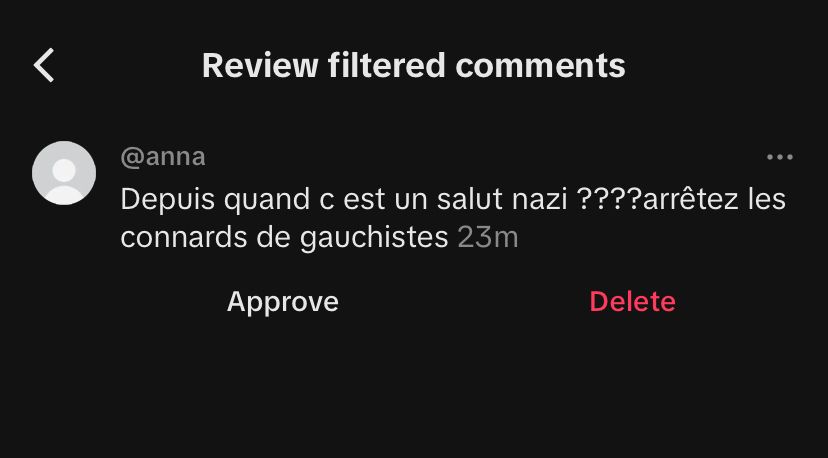Open the @anna username profile link

pyautogui.click(x=163, y=157)
